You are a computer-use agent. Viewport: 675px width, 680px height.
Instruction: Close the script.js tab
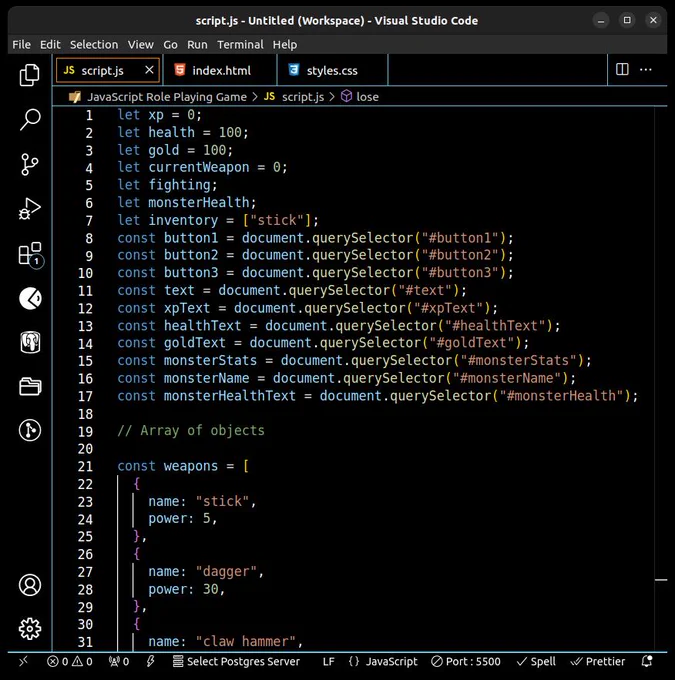pyautogui.click(x=149, y=69)
